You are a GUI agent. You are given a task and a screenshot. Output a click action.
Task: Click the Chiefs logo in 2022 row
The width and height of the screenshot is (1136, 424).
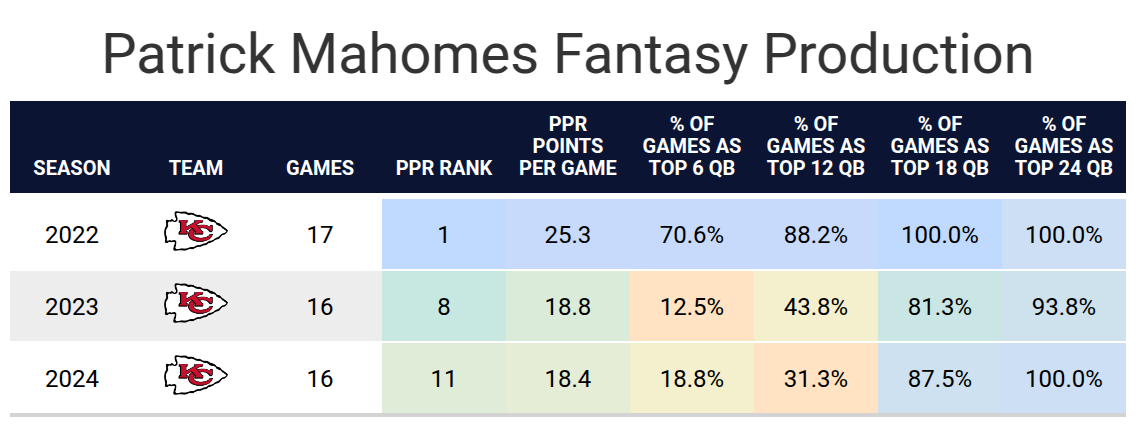(x=196, y=234)
